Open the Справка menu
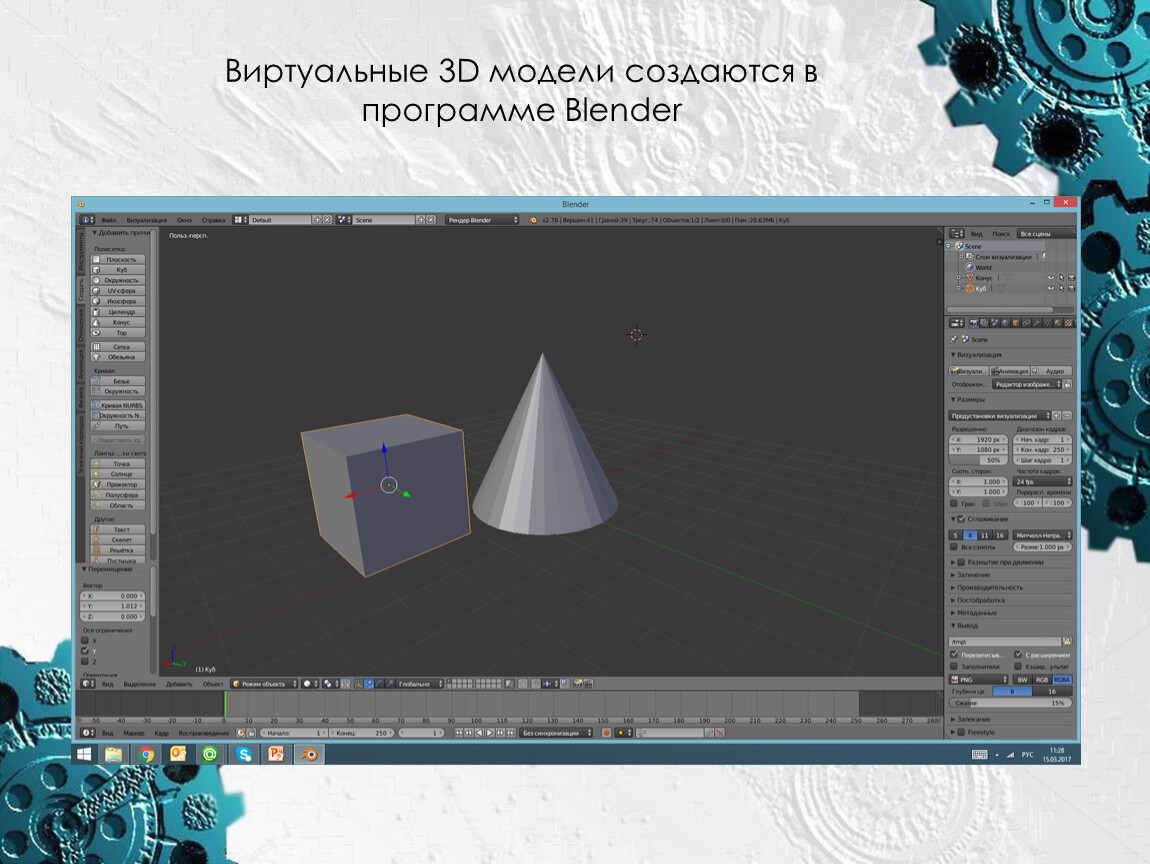The width and height of the screenshot is (1150, 864). tap(213, 220)
